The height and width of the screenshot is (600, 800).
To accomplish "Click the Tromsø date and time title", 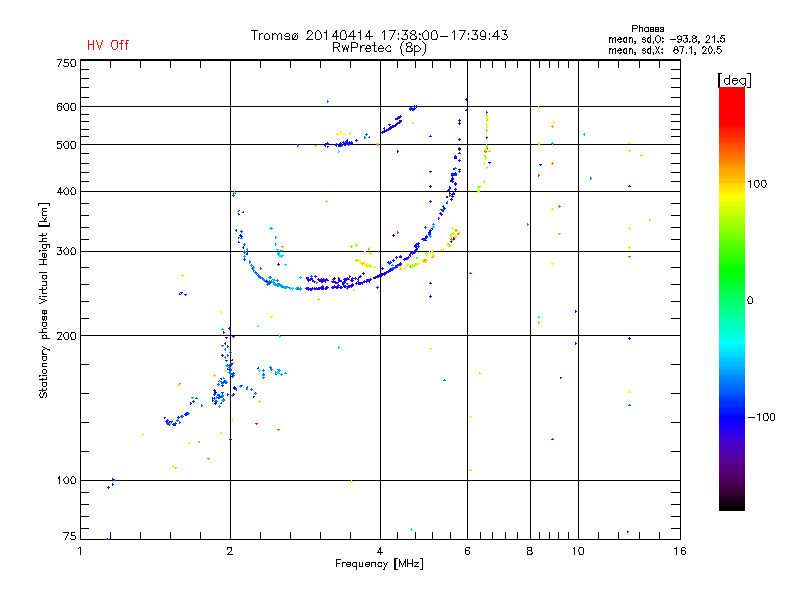I will pyautogui.click(x=379, y=35).
